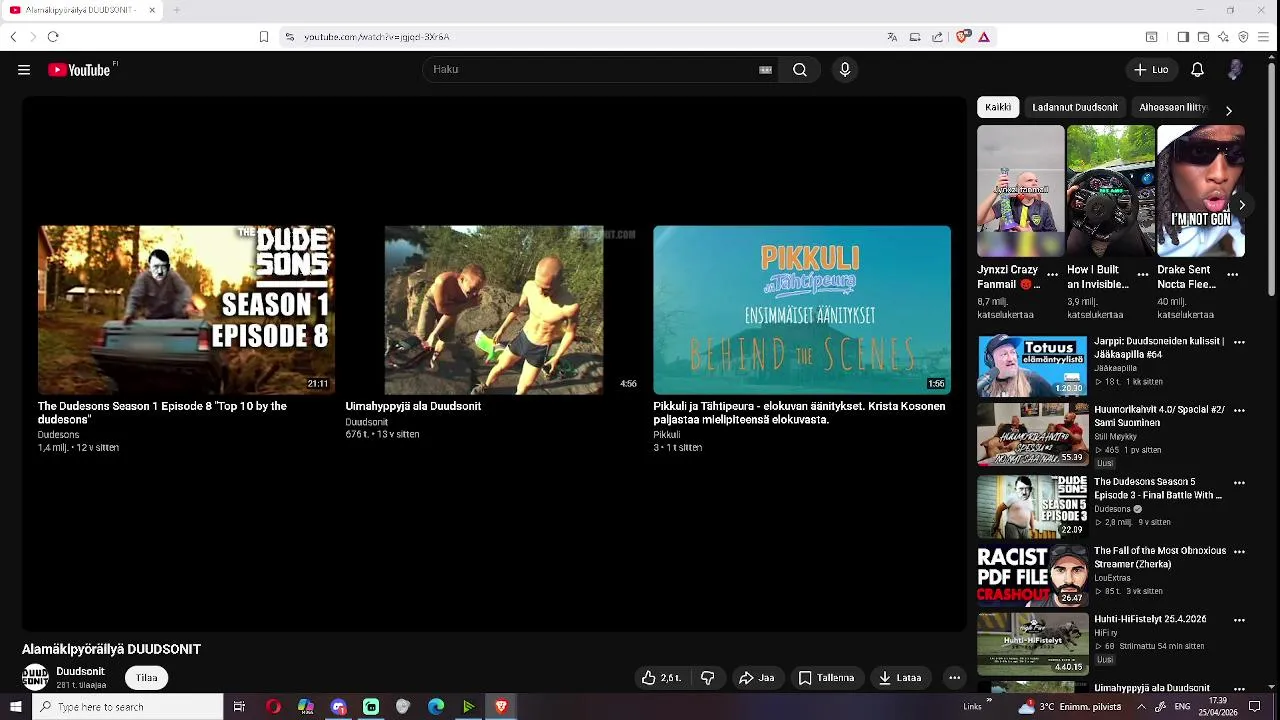Open Totuus Jarppi sidebar video thumbnail
1280x720 pixels.
tap(1032, 366)
